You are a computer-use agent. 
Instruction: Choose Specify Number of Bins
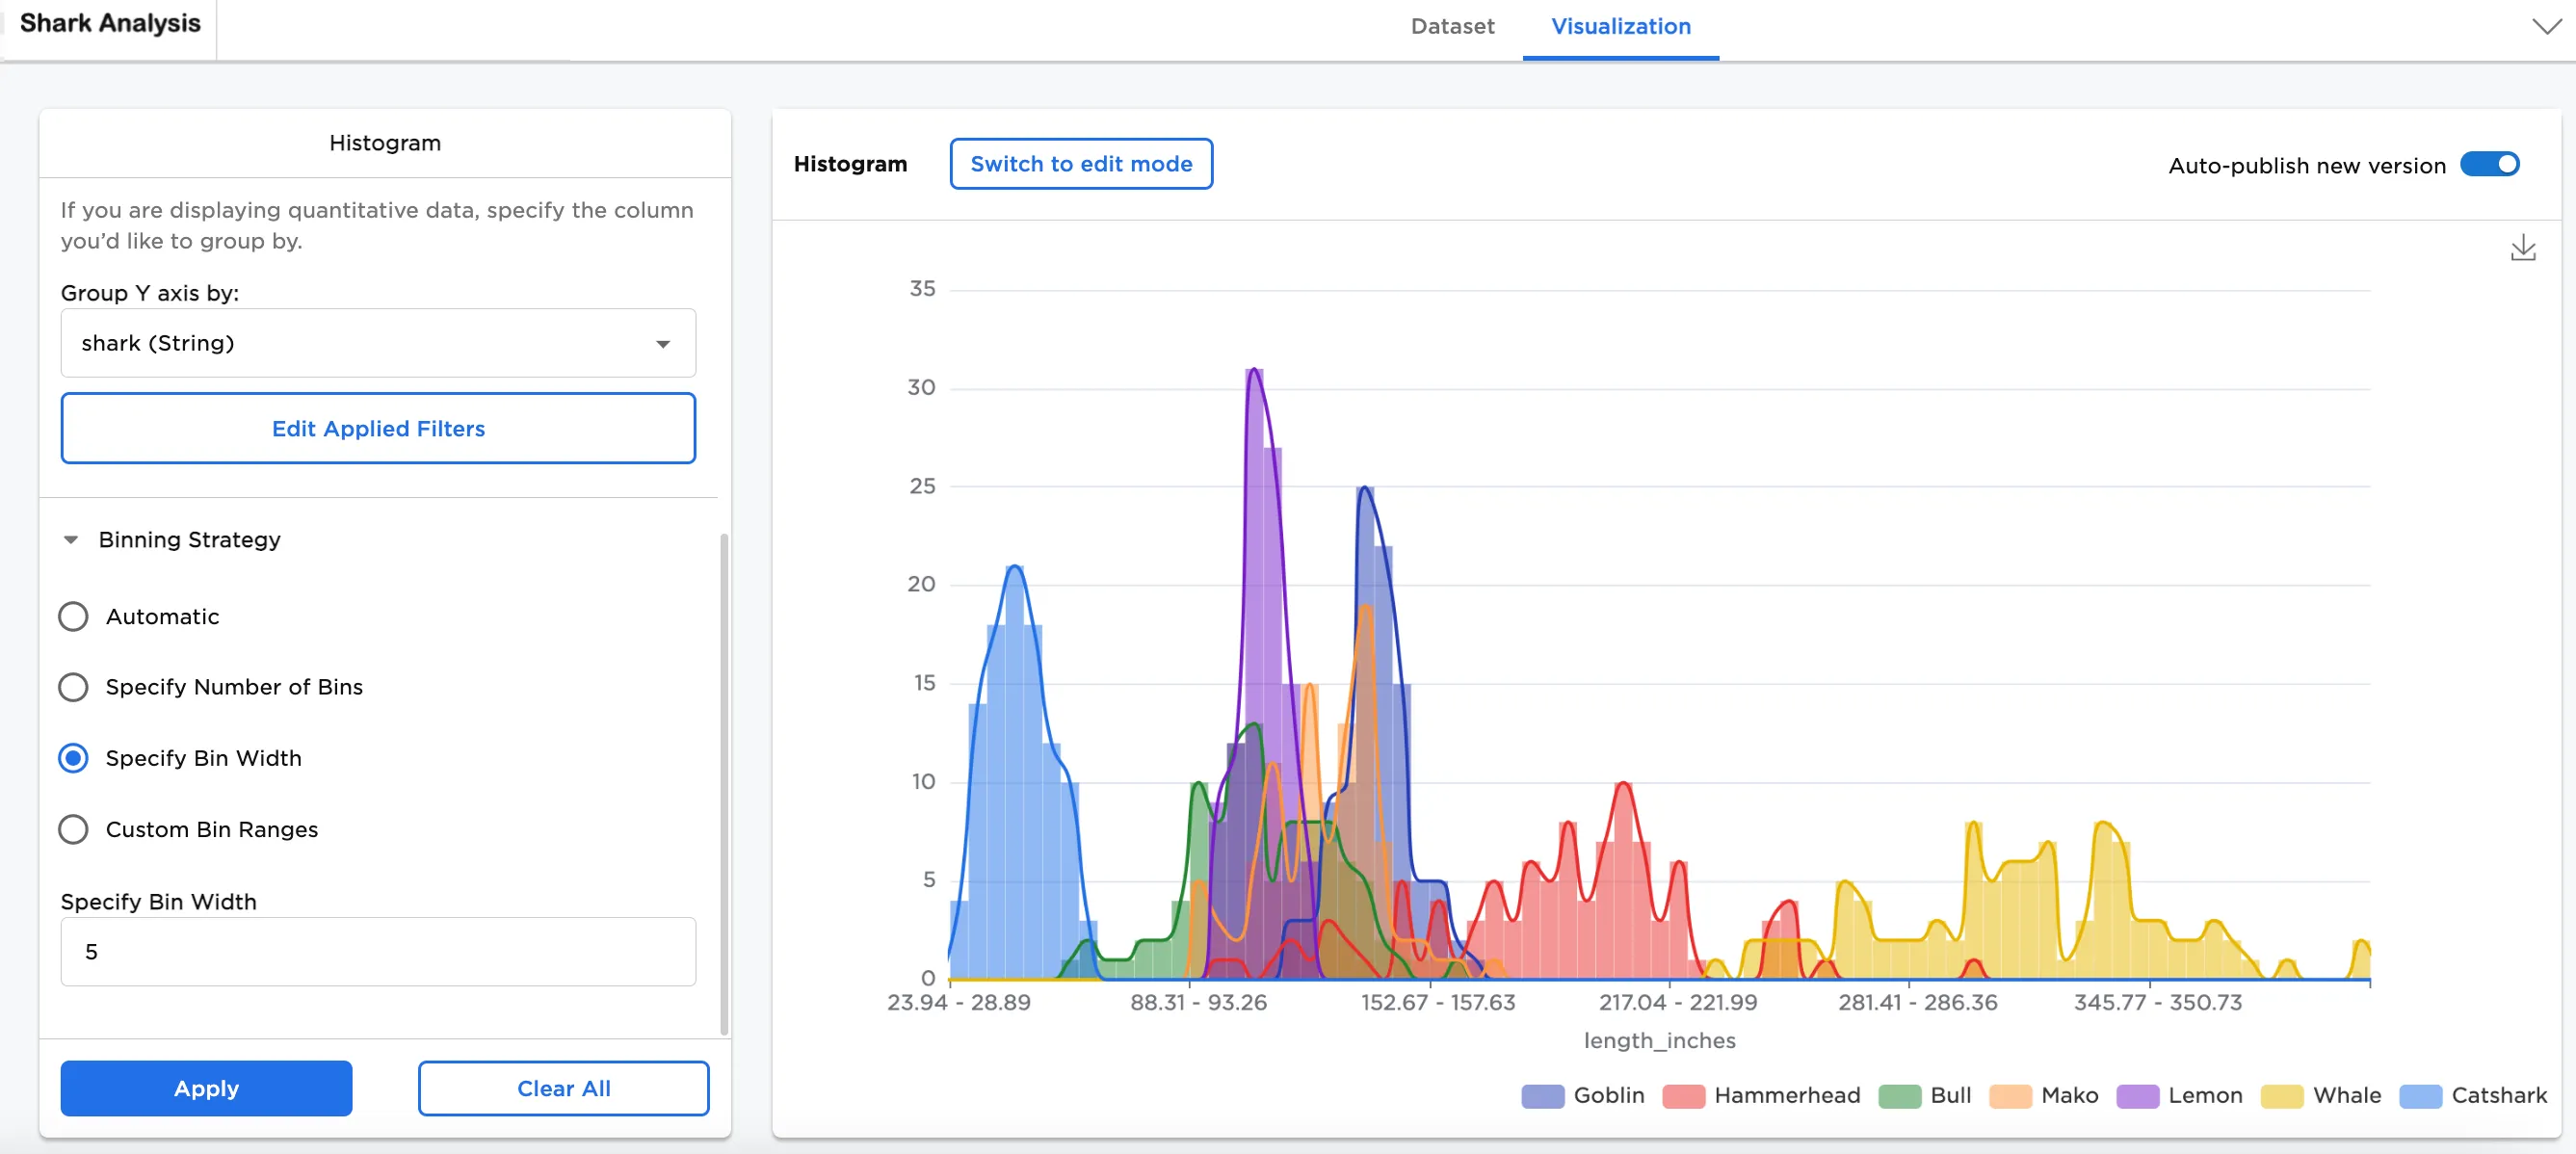[x=73, y=687]
